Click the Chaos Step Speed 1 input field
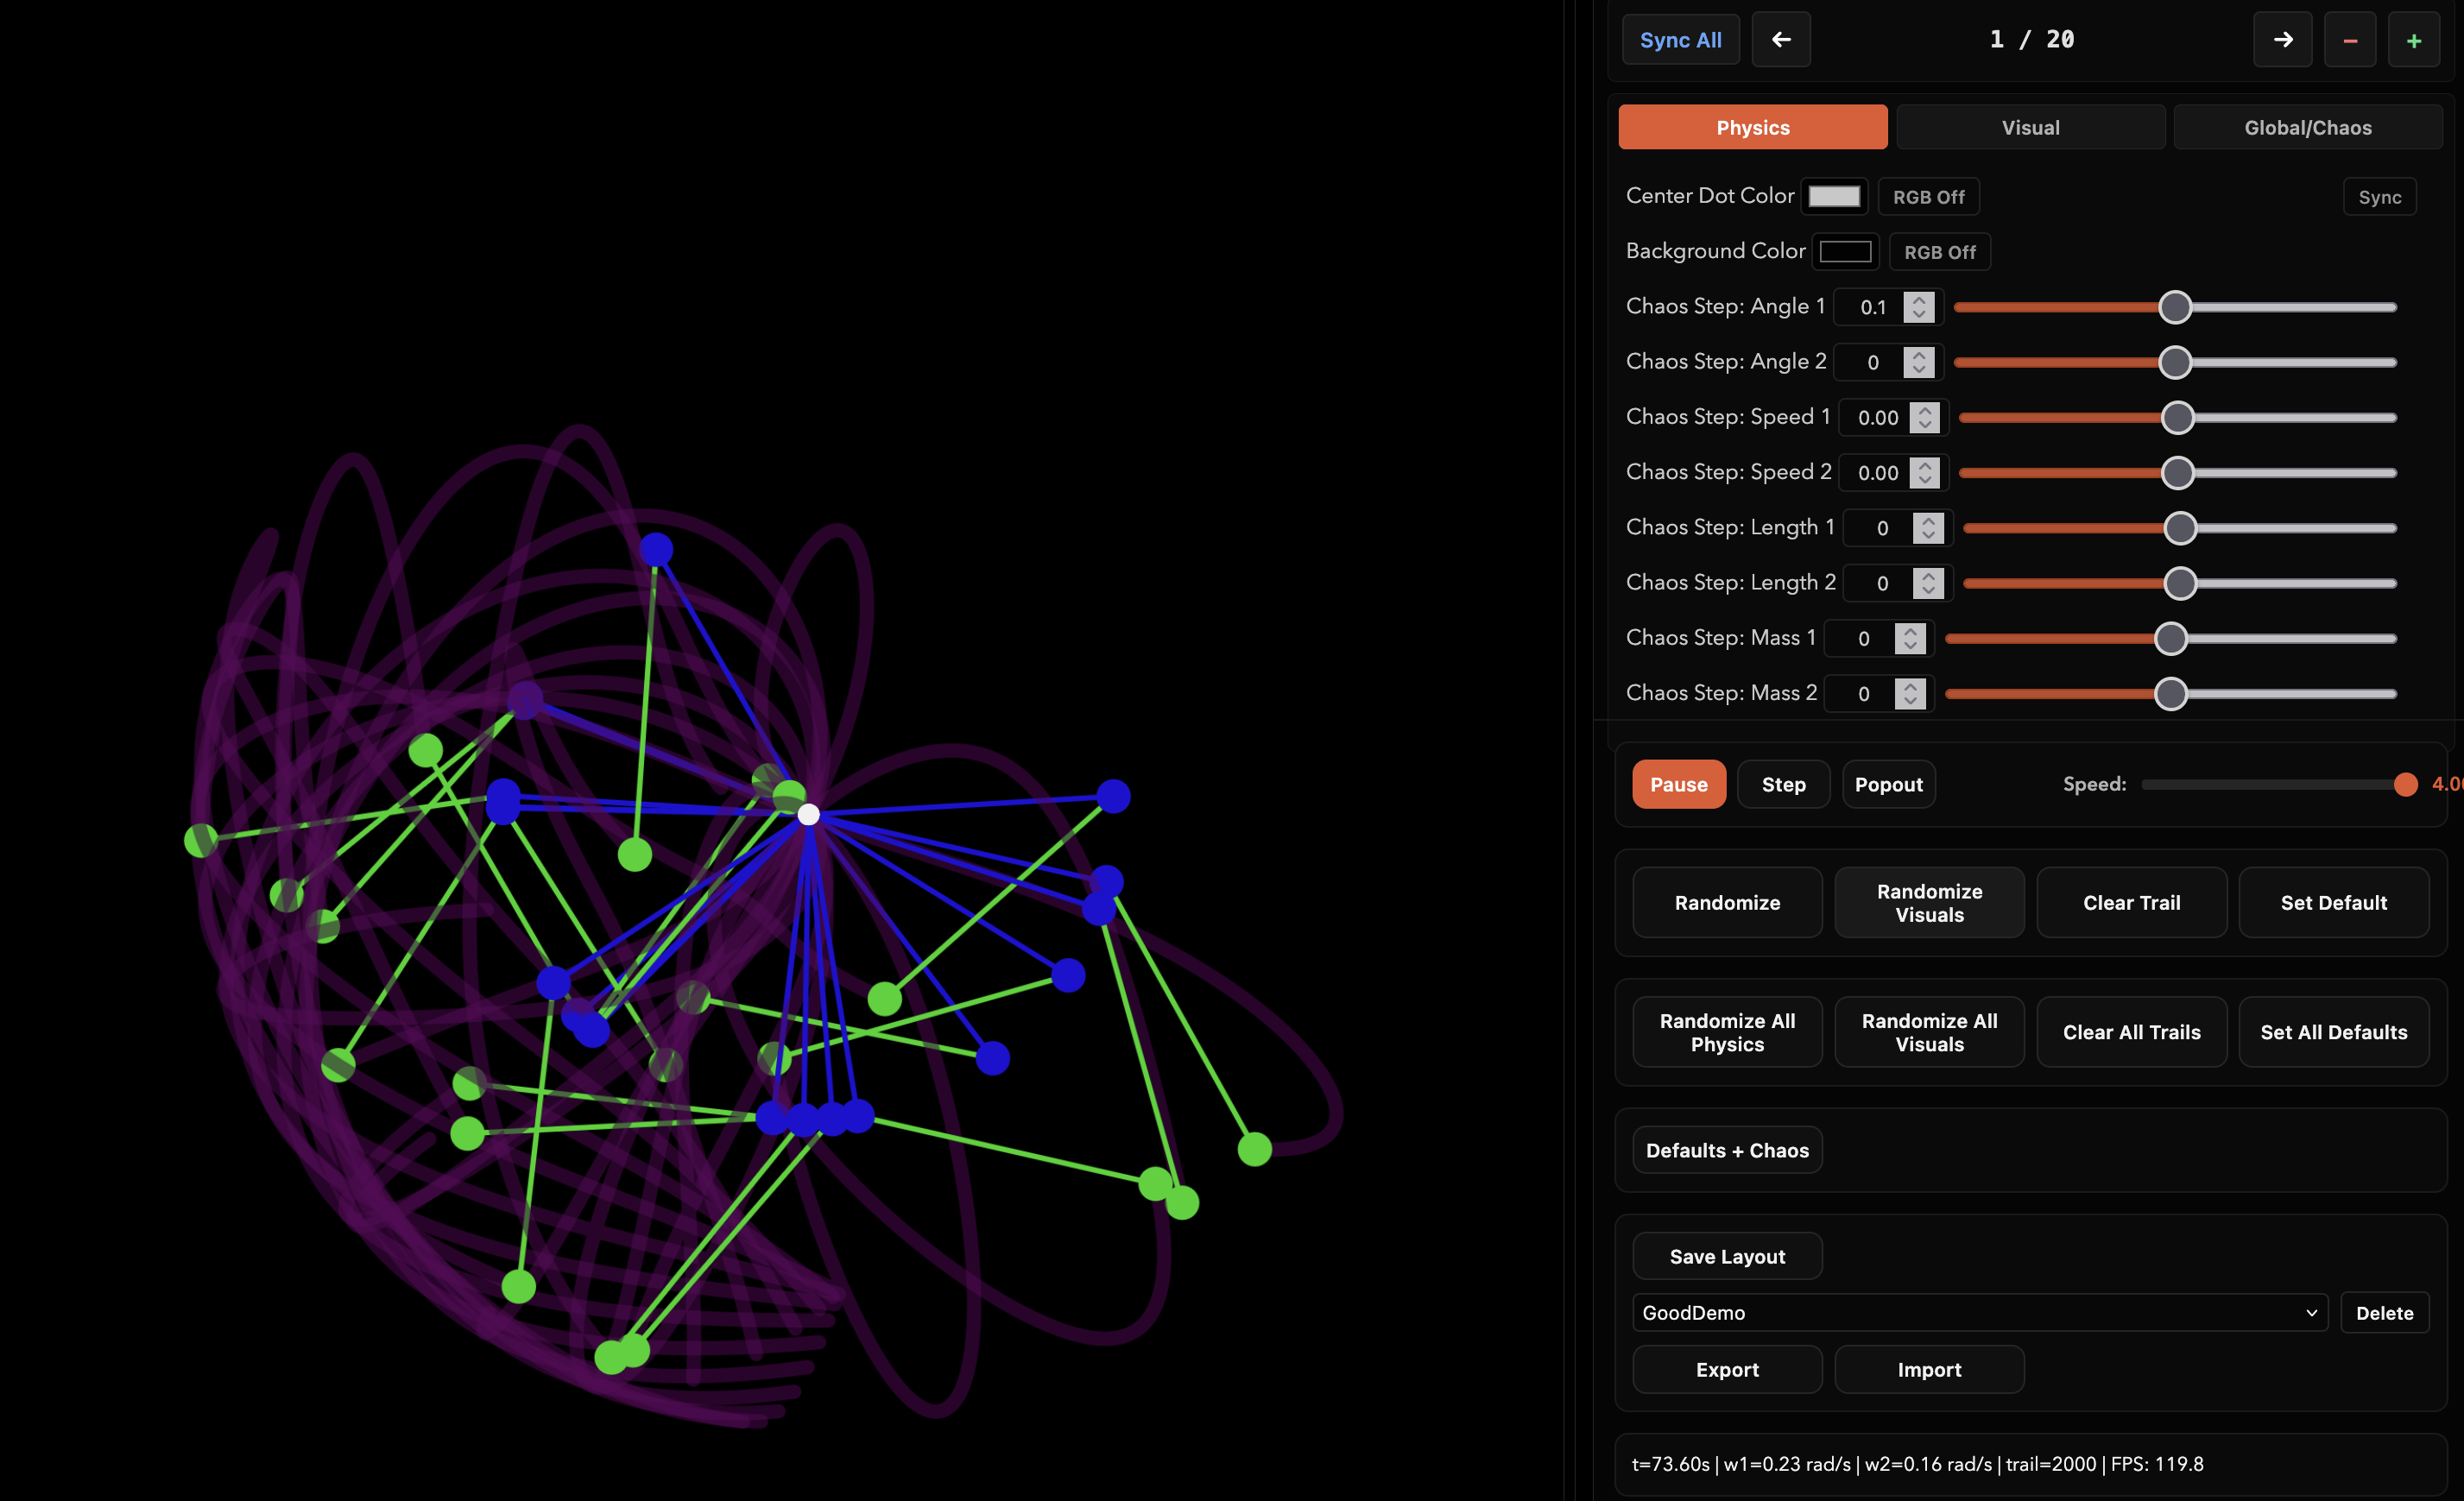 pos(1877,418)
